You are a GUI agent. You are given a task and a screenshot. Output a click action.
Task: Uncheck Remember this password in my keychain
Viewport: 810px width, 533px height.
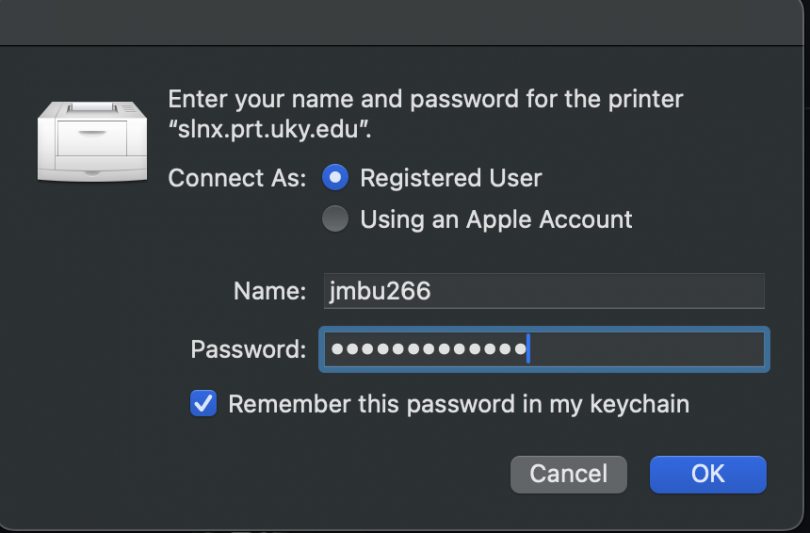(204, 403)
